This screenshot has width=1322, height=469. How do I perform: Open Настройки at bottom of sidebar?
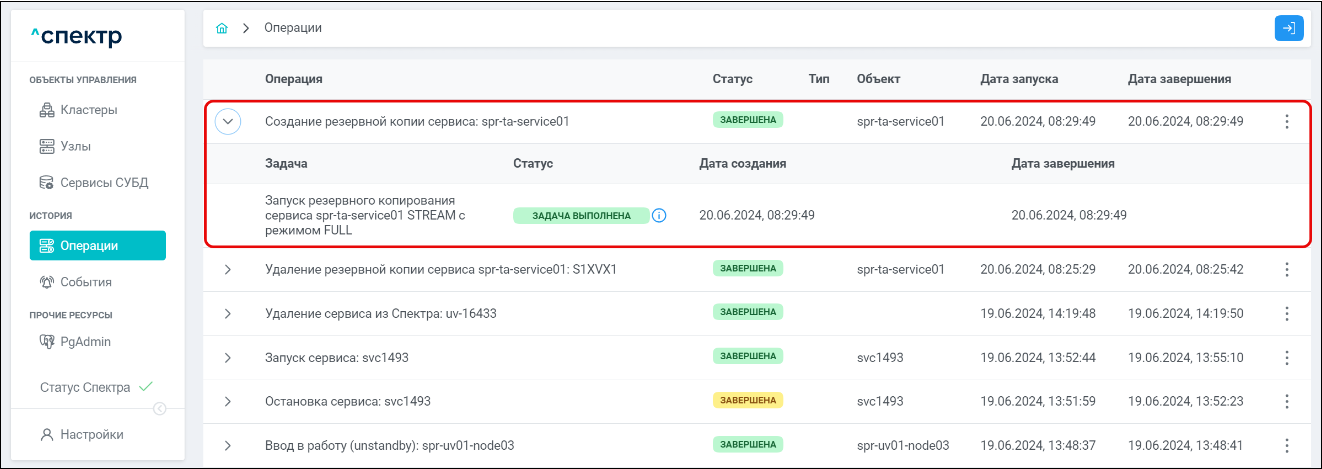click(91, 434)
